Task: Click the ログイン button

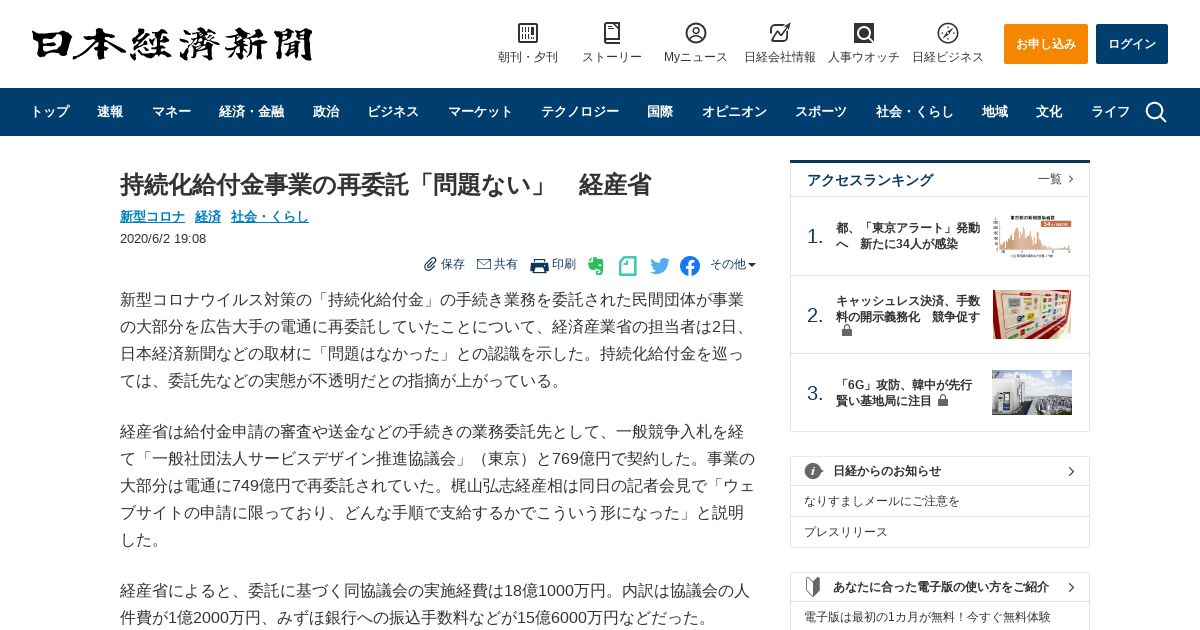Action: [x=1132, y=44]
